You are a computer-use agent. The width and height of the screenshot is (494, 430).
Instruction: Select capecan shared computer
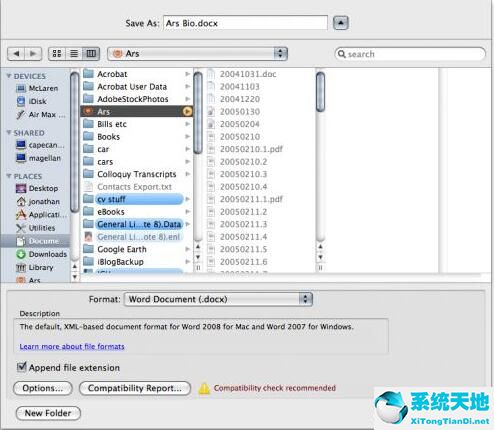[40, 145]
